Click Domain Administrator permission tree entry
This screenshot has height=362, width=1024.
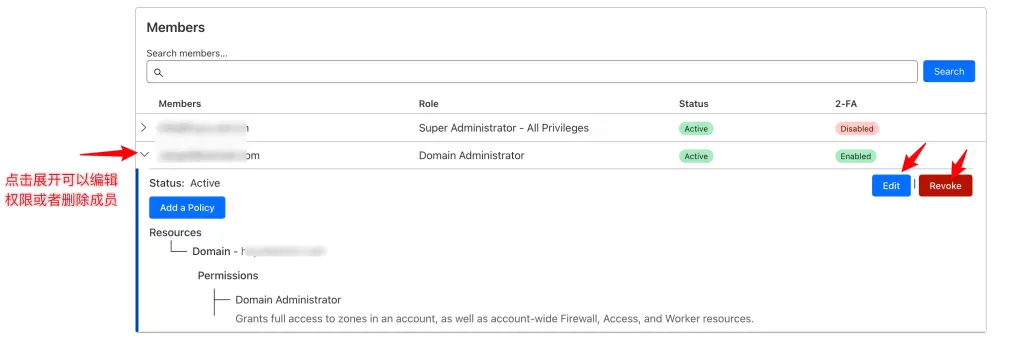tap(288, 300)
